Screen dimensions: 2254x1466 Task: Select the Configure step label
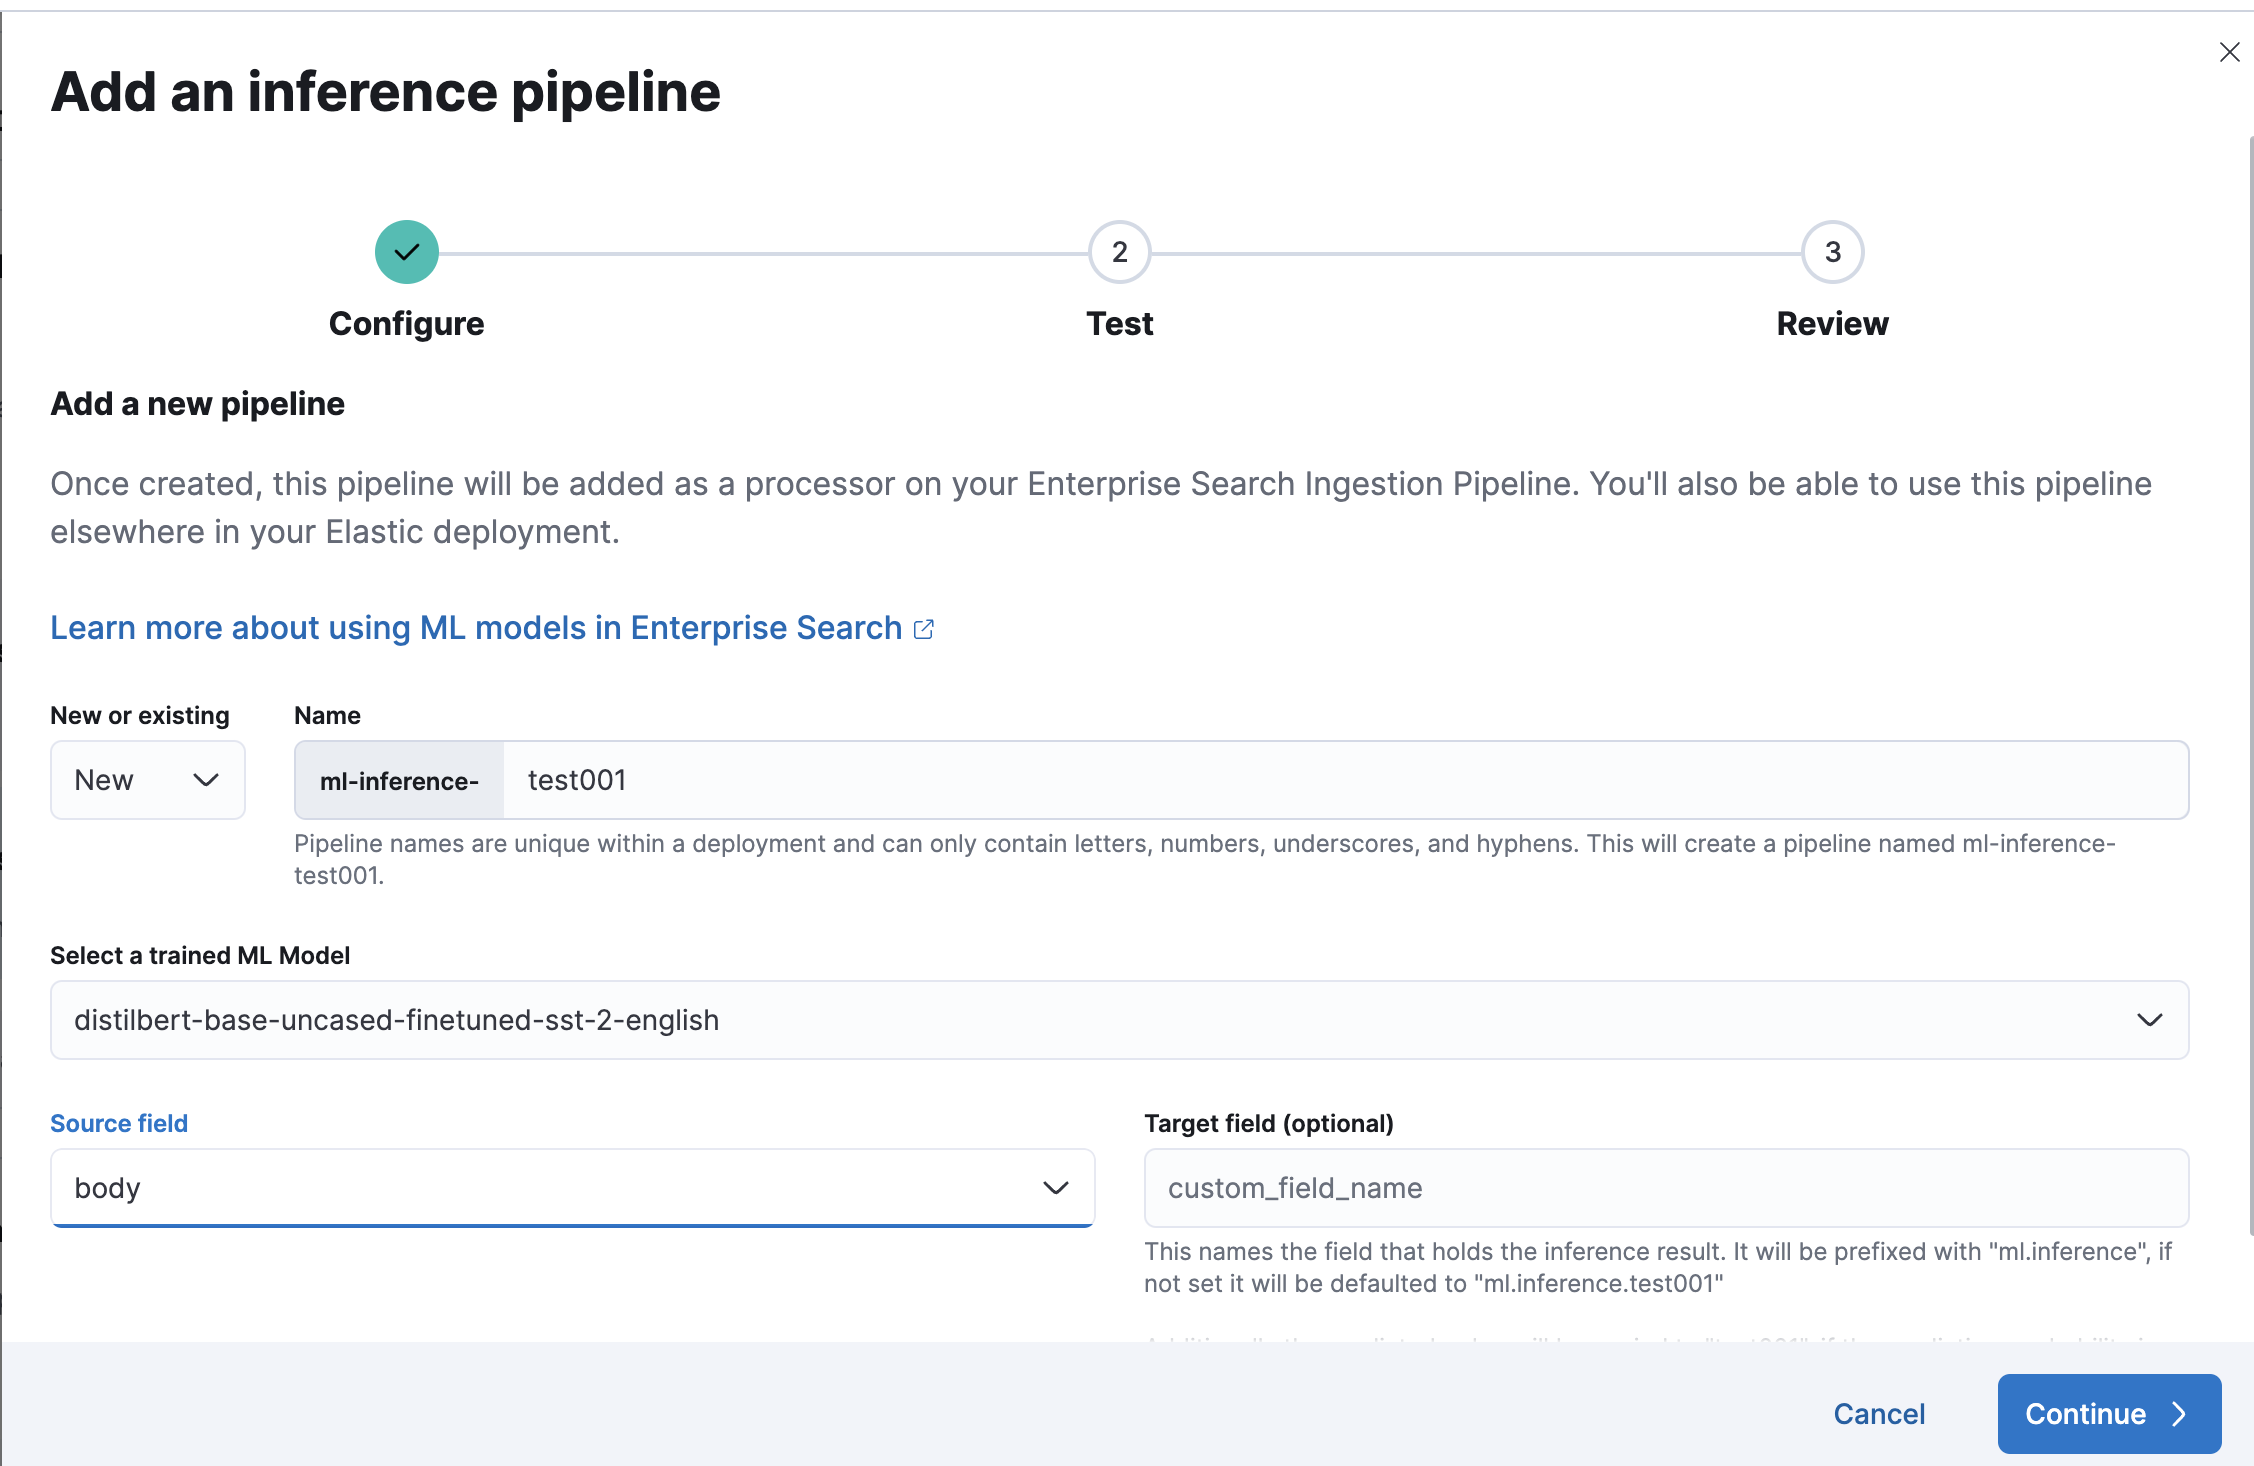(406, 324)
